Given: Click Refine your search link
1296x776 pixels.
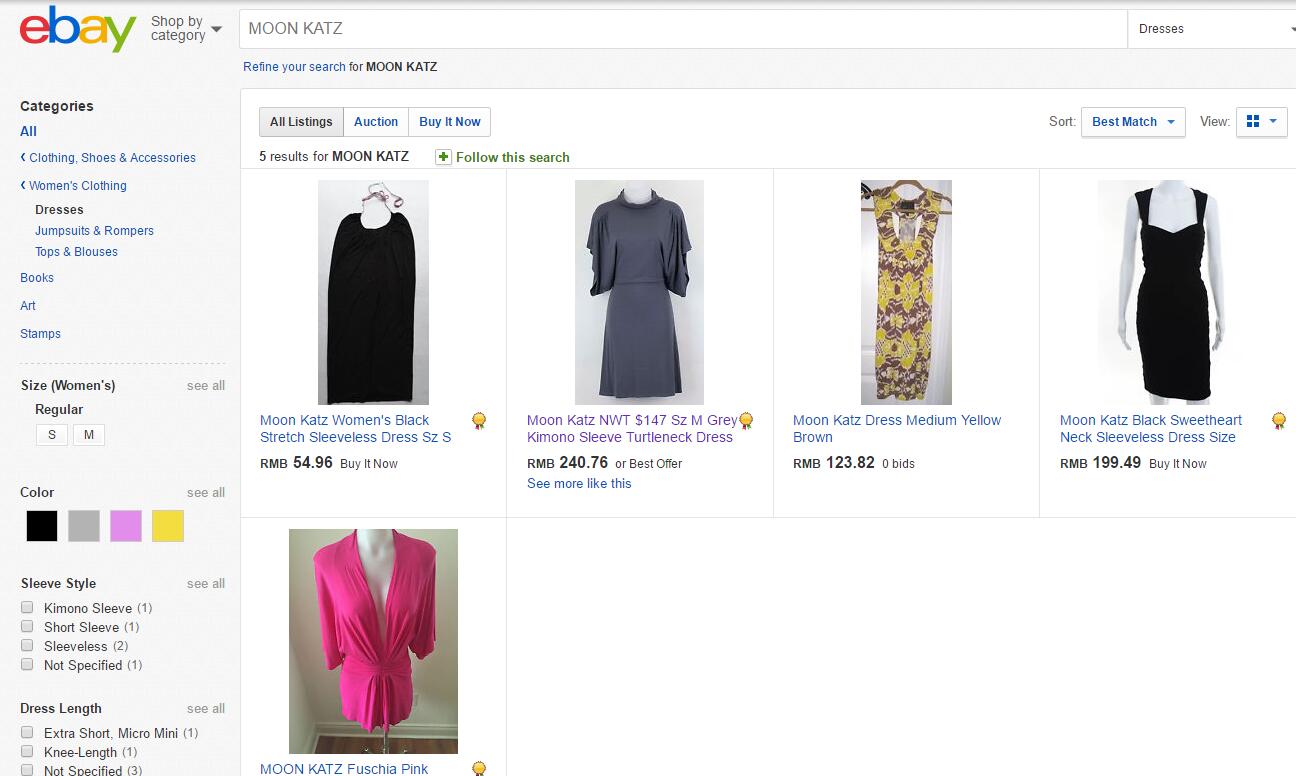Looking at the screenshot, I should 294,67.
